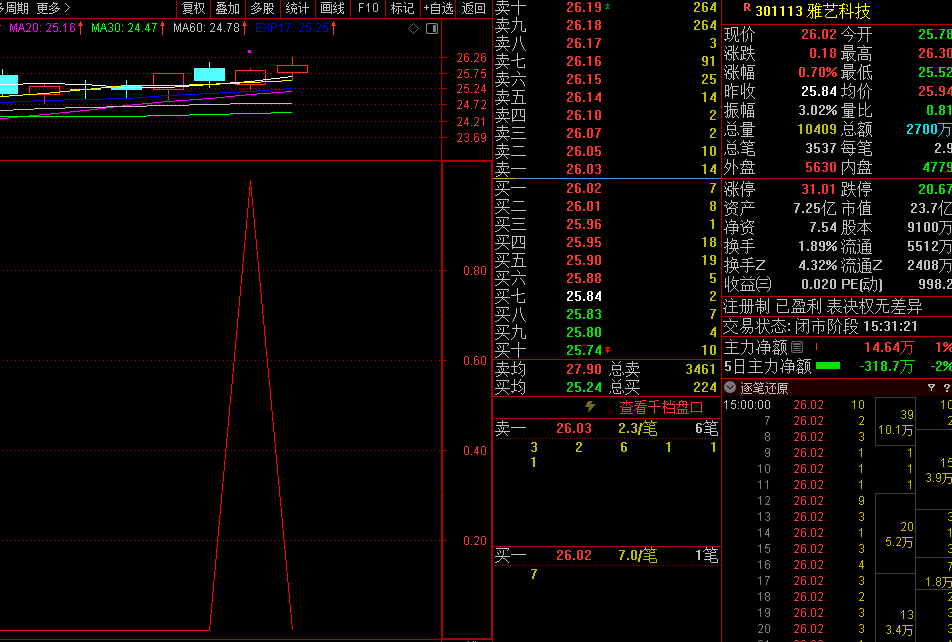
Task: Activate the 画线 drawing tool
Action: 332,8
